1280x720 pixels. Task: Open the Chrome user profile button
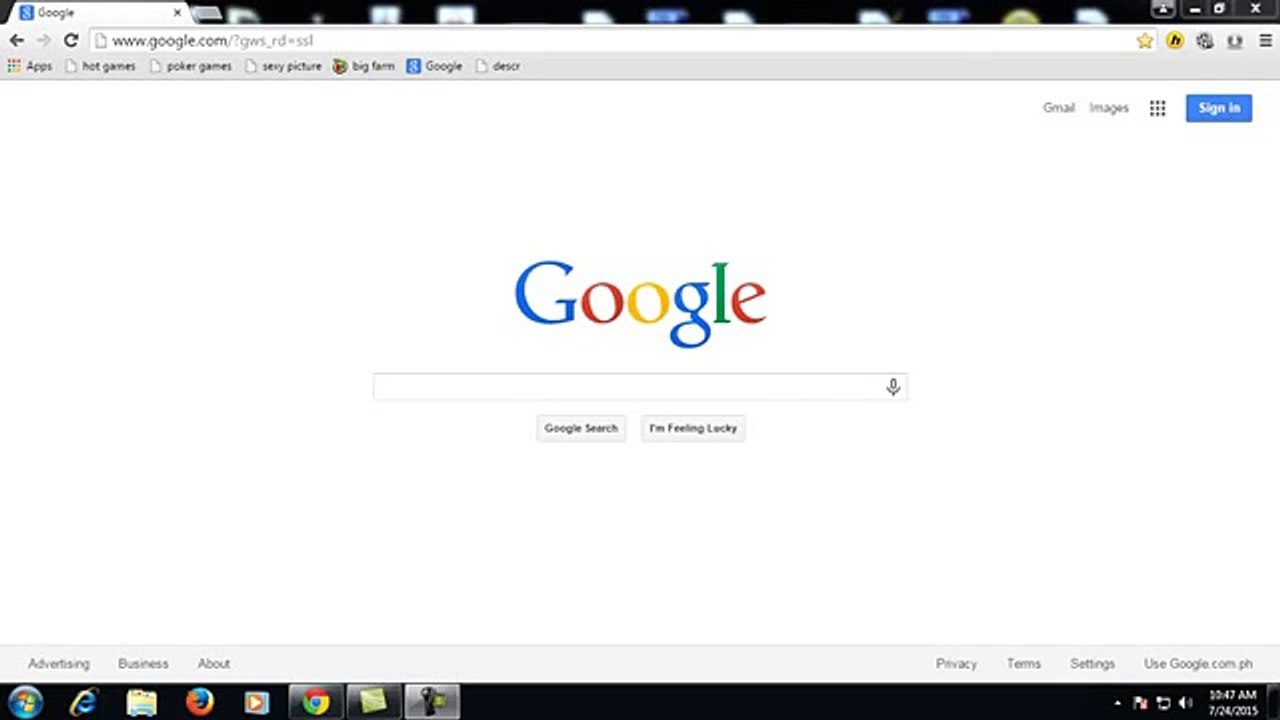click(1163, 9)
